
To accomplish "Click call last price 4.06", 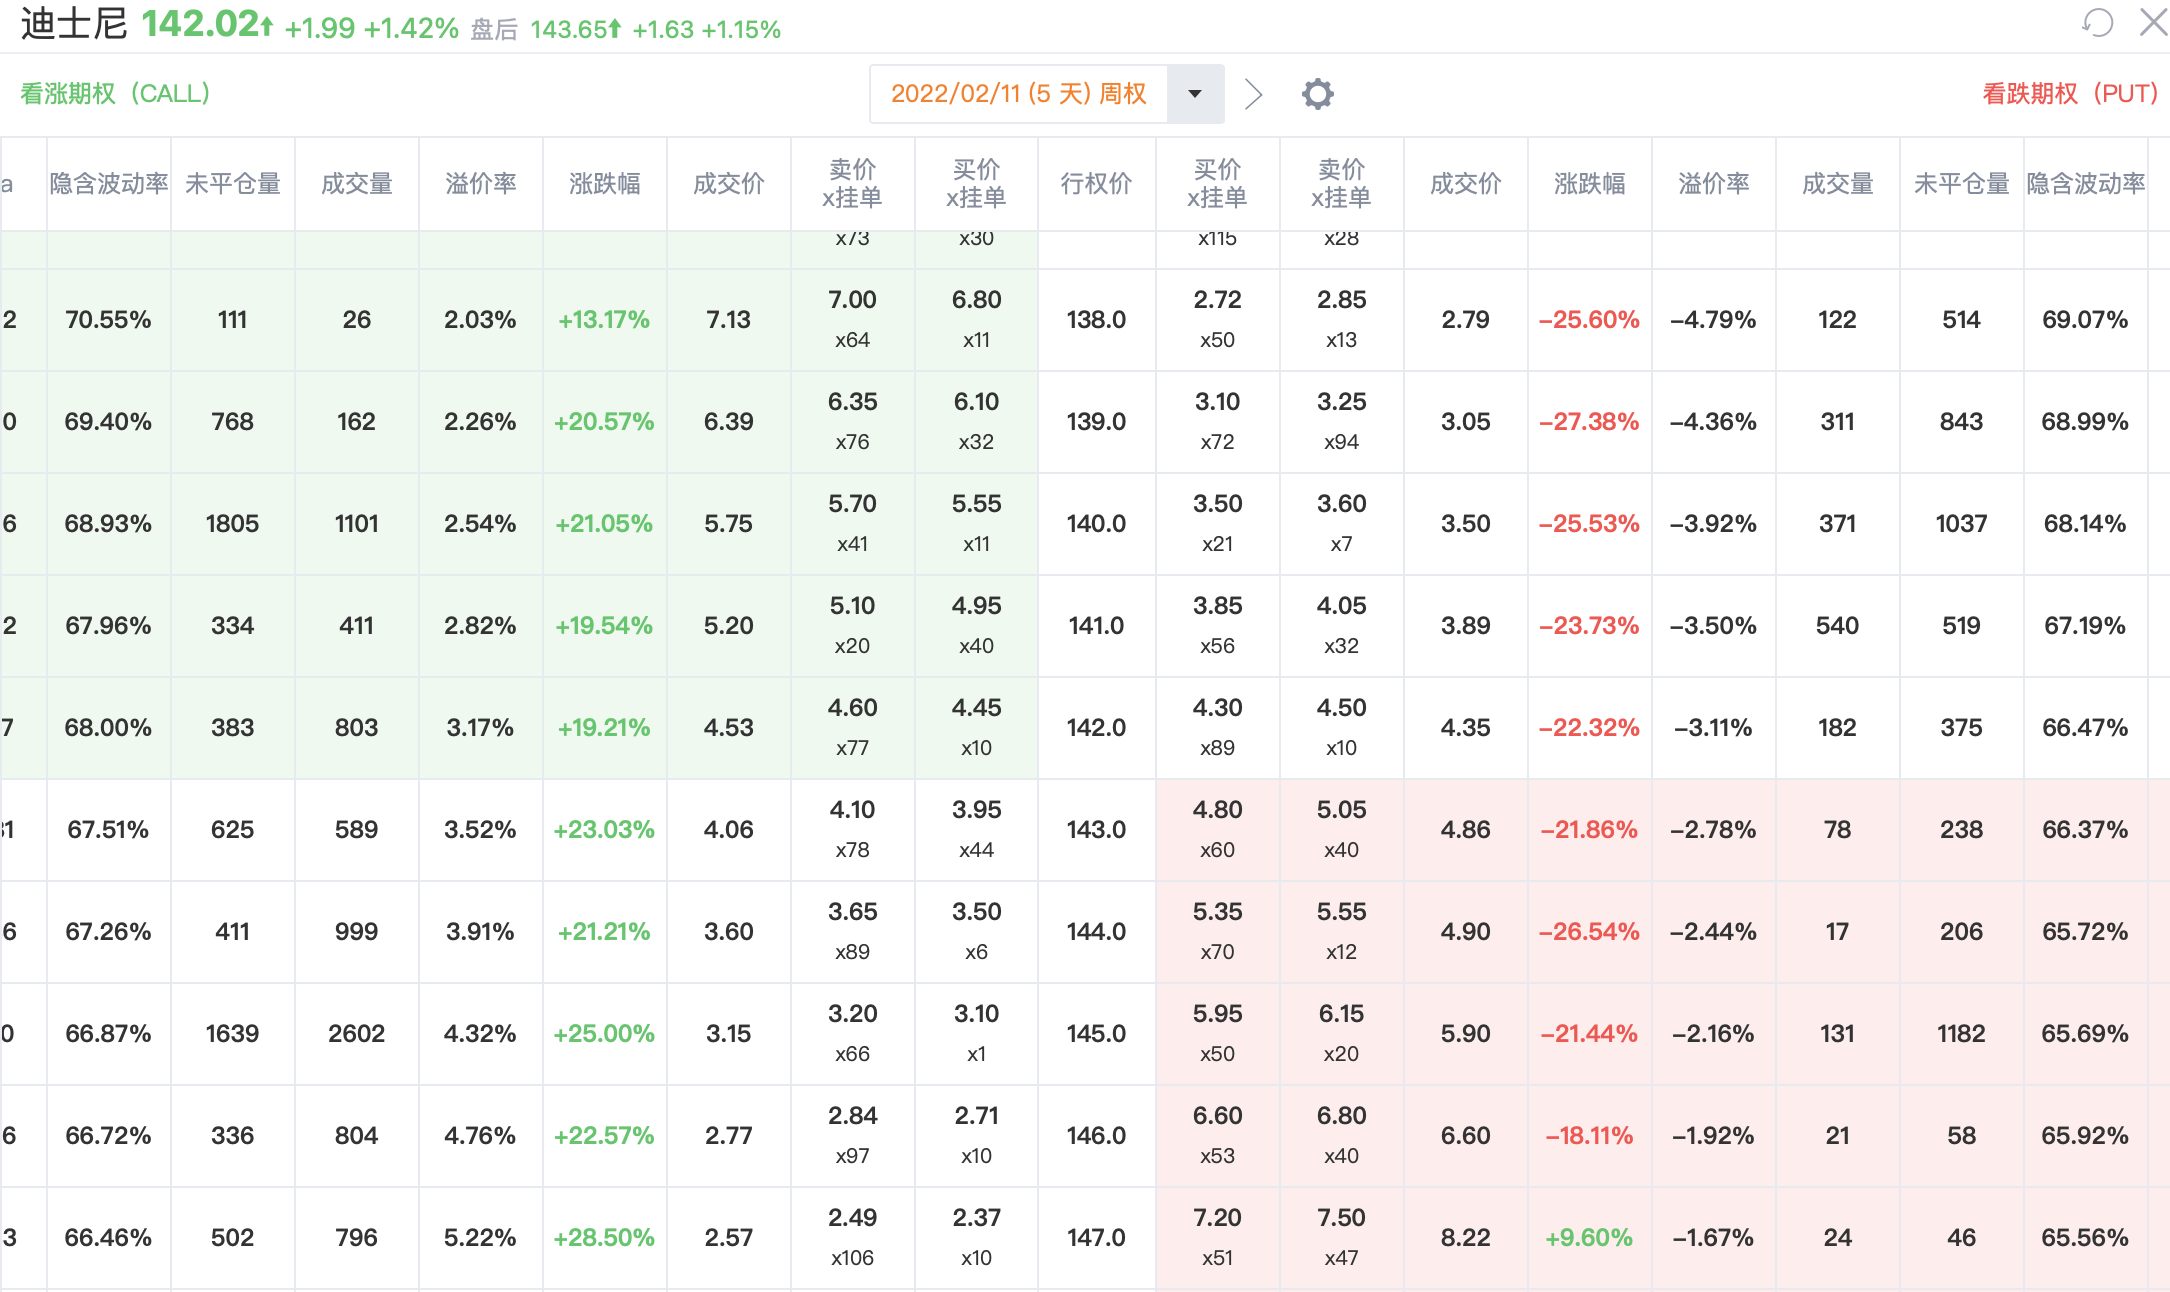I will pyautogui.click(x=728, y=830).
